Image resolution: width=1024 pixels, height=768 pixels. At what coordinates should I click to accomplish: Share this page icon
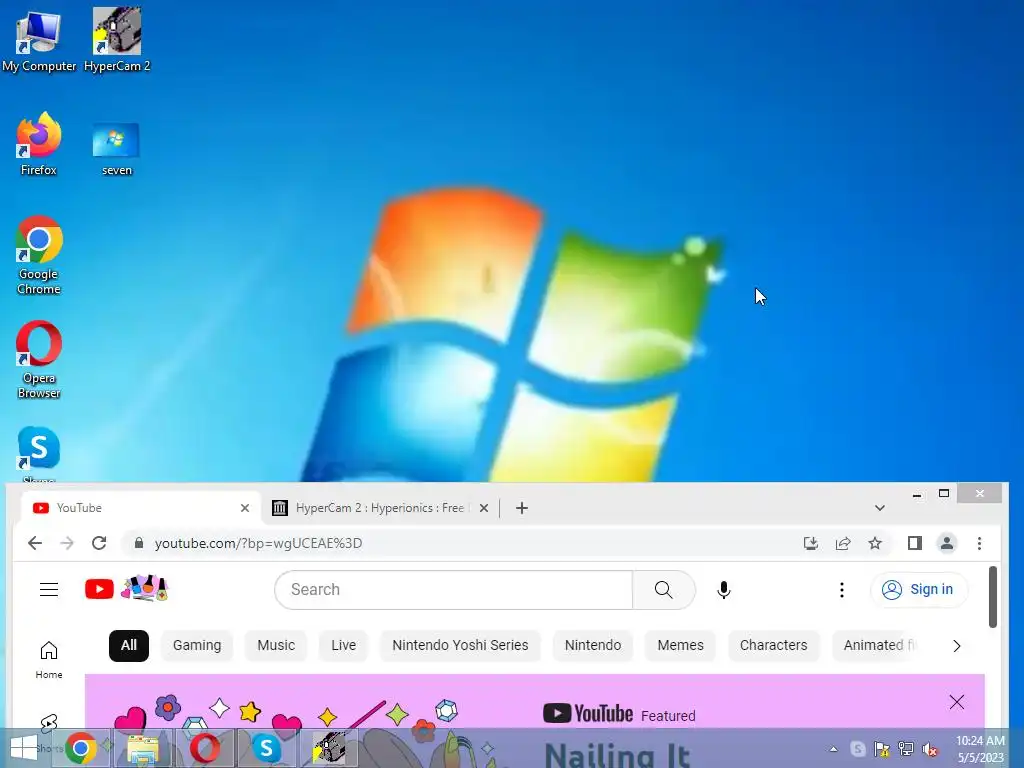(843, 543)
